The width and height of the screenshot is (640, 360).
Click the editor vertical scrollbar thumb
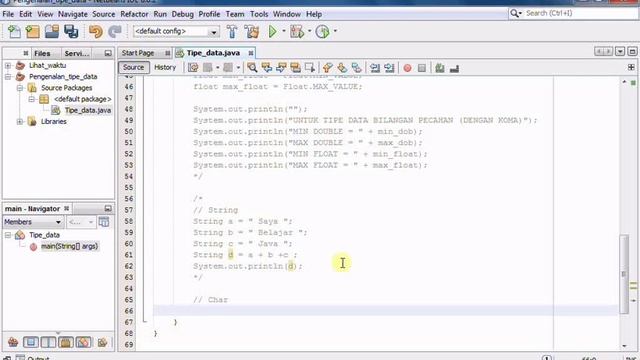624,274
